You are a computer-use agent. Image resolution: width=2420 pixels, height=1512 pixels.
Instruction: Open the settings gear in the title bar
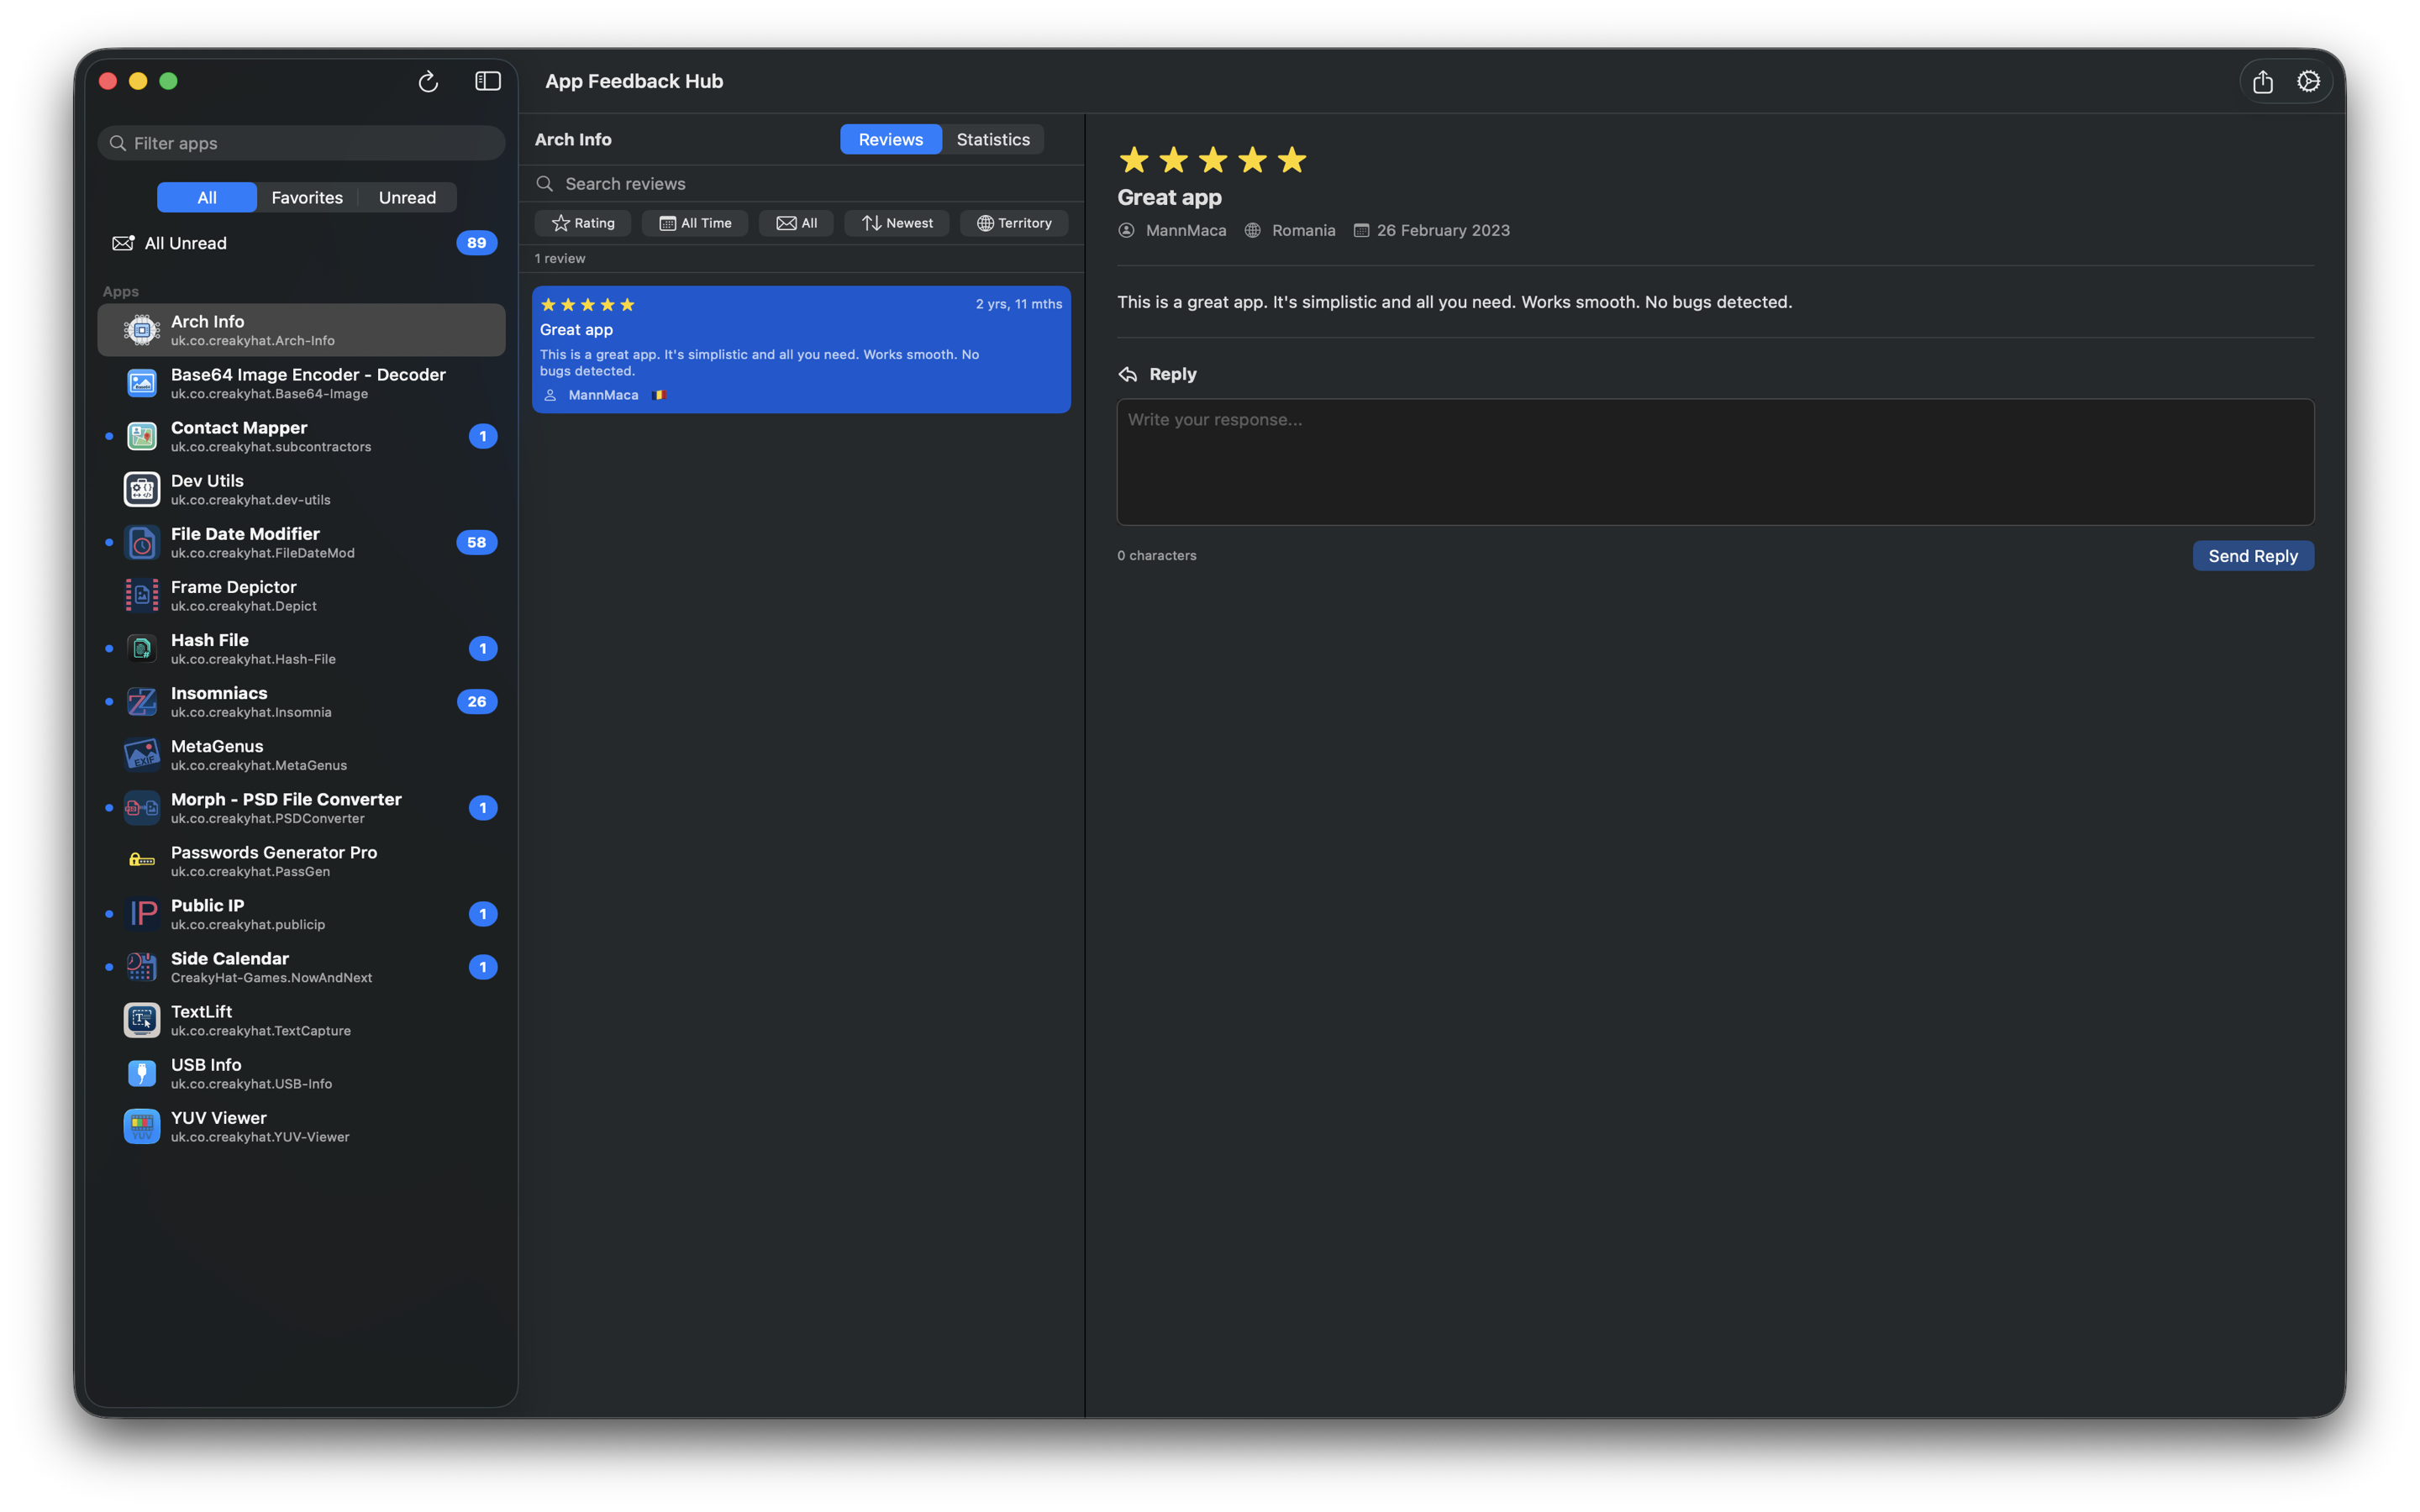coord(2308,81)
